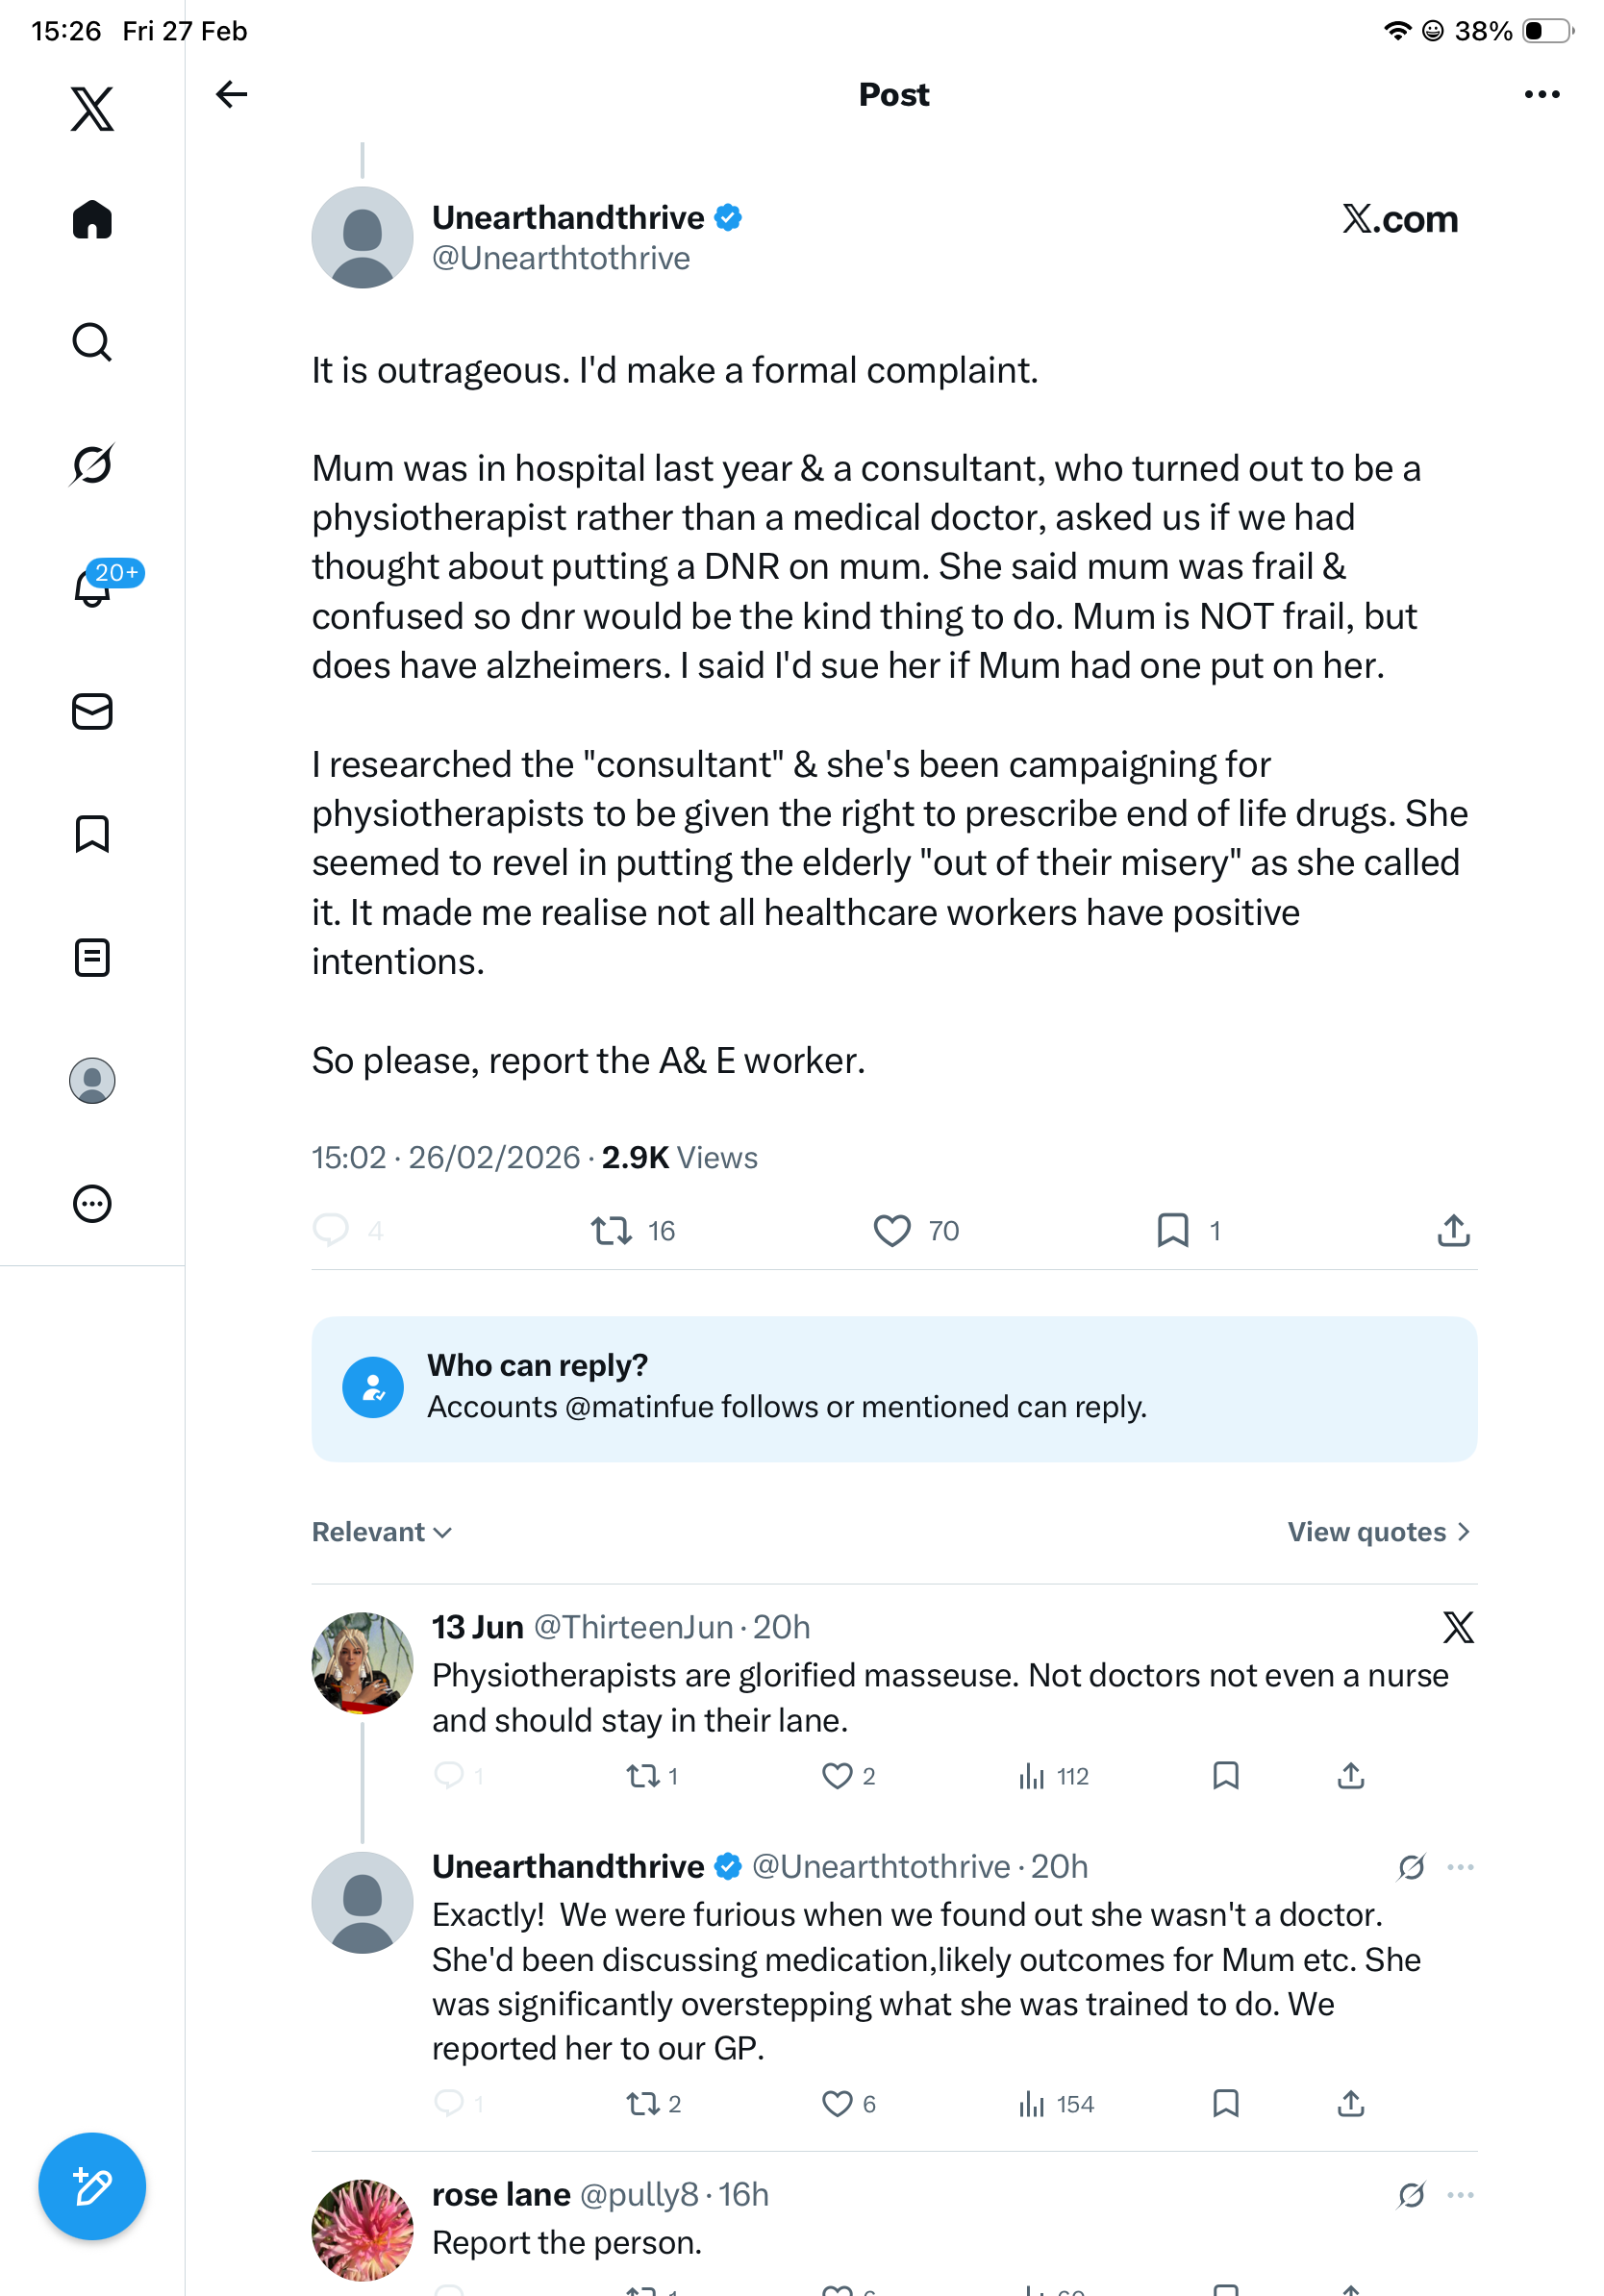Image resolution: width=1604 pixels, height=2296 pixels.
Task: Go back using the arrow icon
Action: [231, 95]
